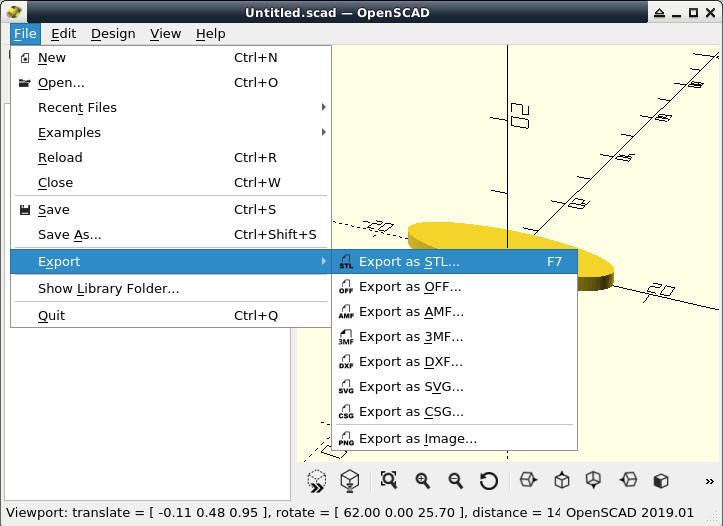The height and width of the screenshot is (526, 723).
Task: Select New in the File menu
Action: (x=171, y=58)
